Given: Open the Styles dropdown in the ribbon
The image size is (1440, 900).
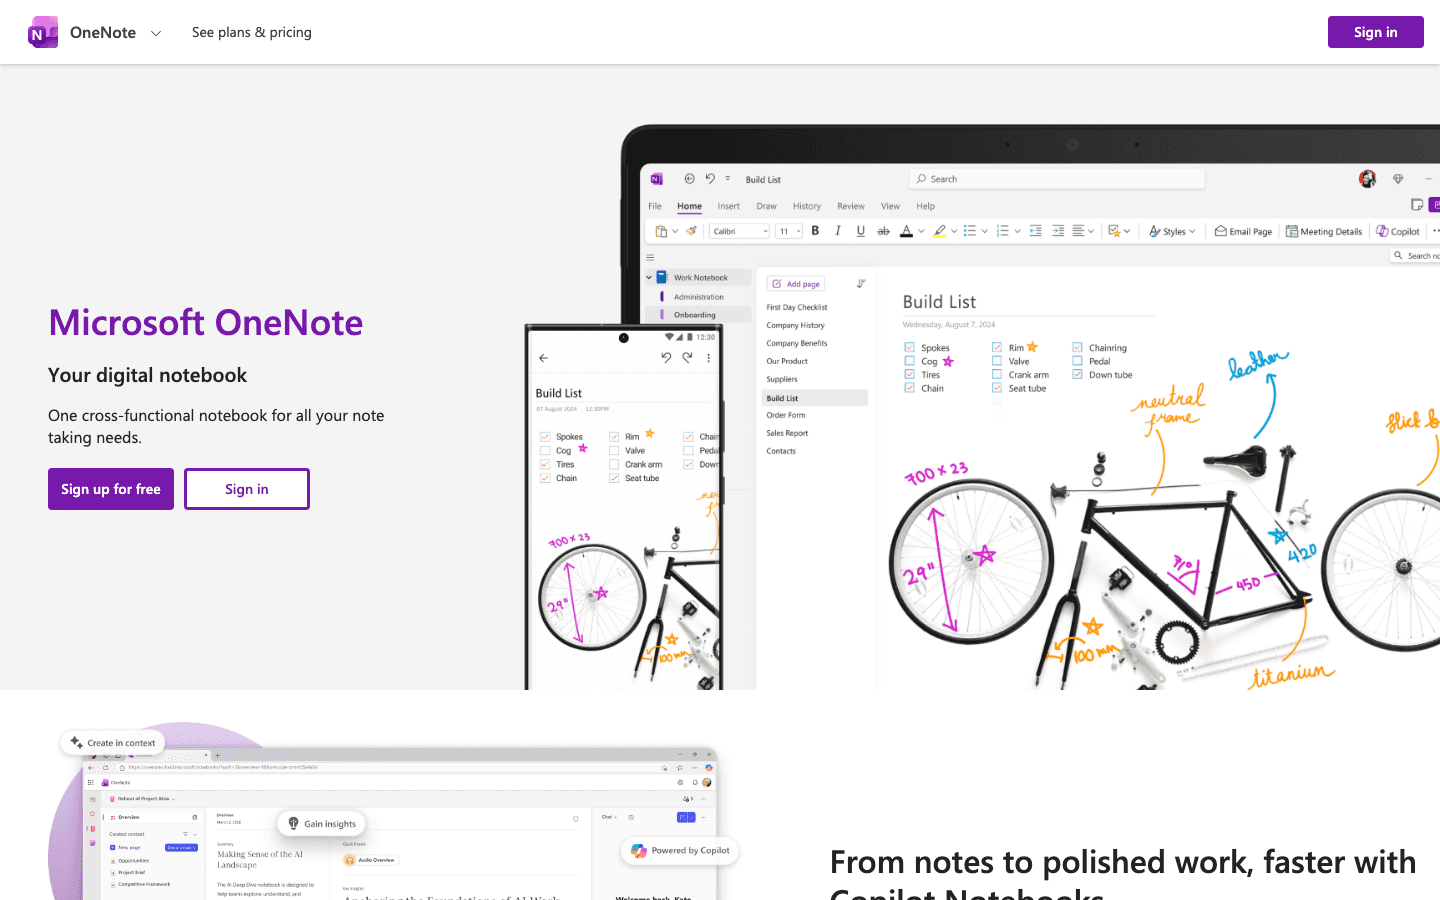Looking at the screenshot, I should [1172, 231].
